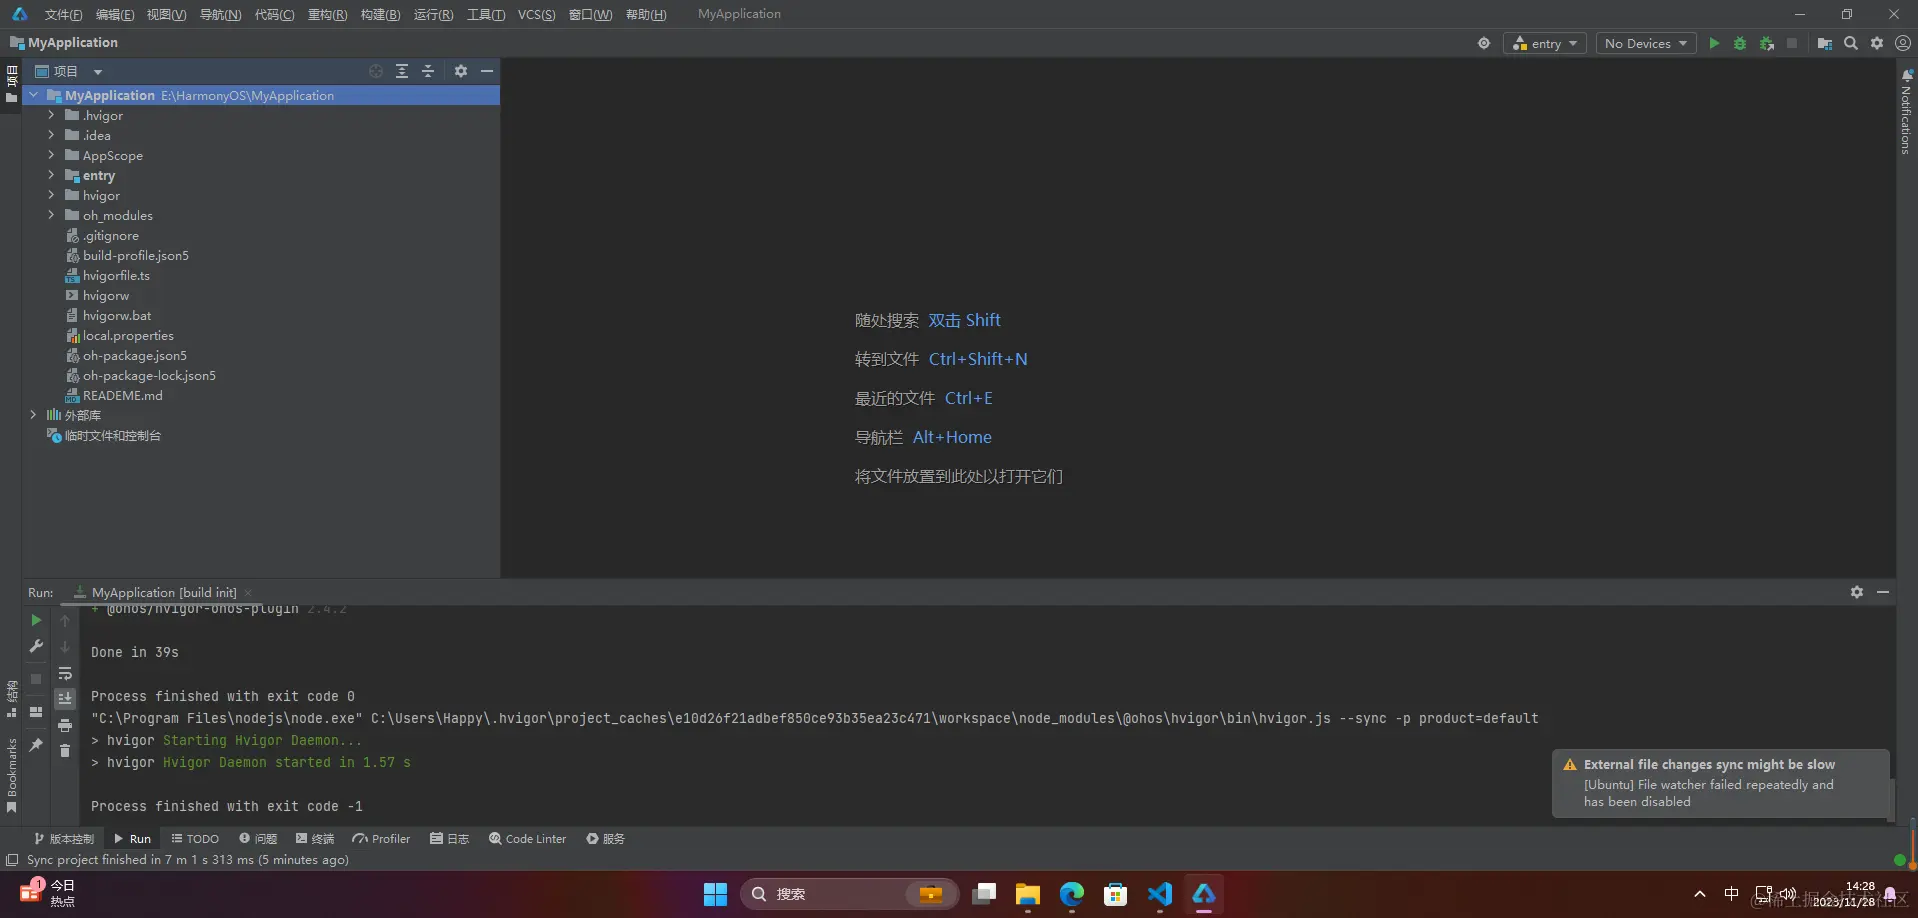Rerun build init in Run panel
This screenshot has height=918, width=1918.
(x=36, y=620)
